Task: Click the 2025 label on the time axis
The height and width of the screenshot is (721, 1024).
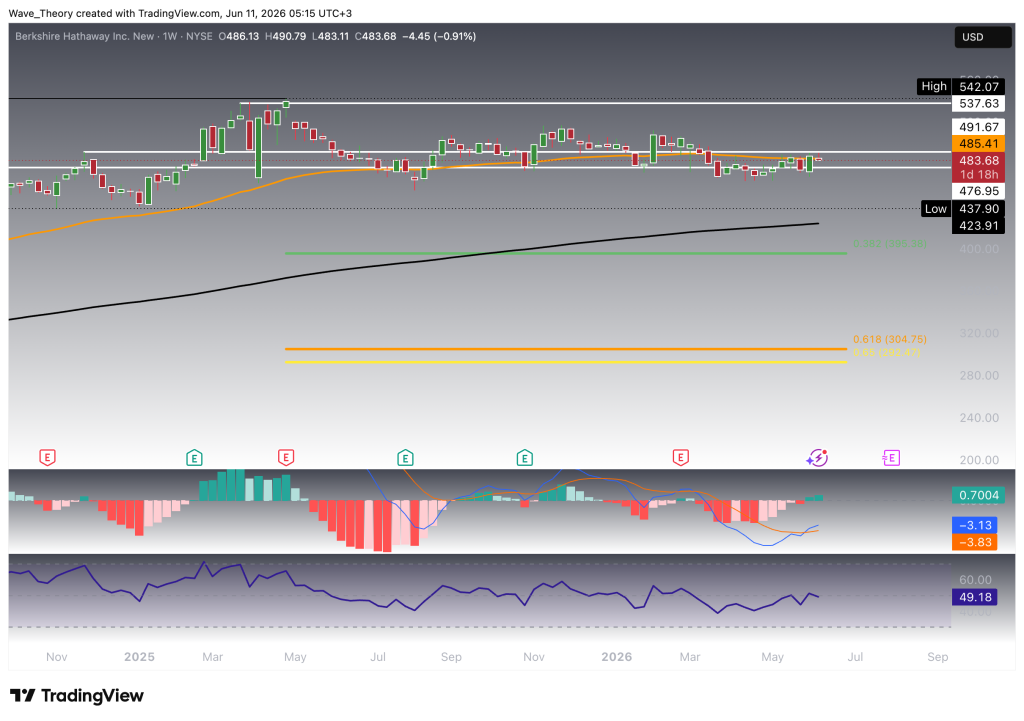Action: 139,657
